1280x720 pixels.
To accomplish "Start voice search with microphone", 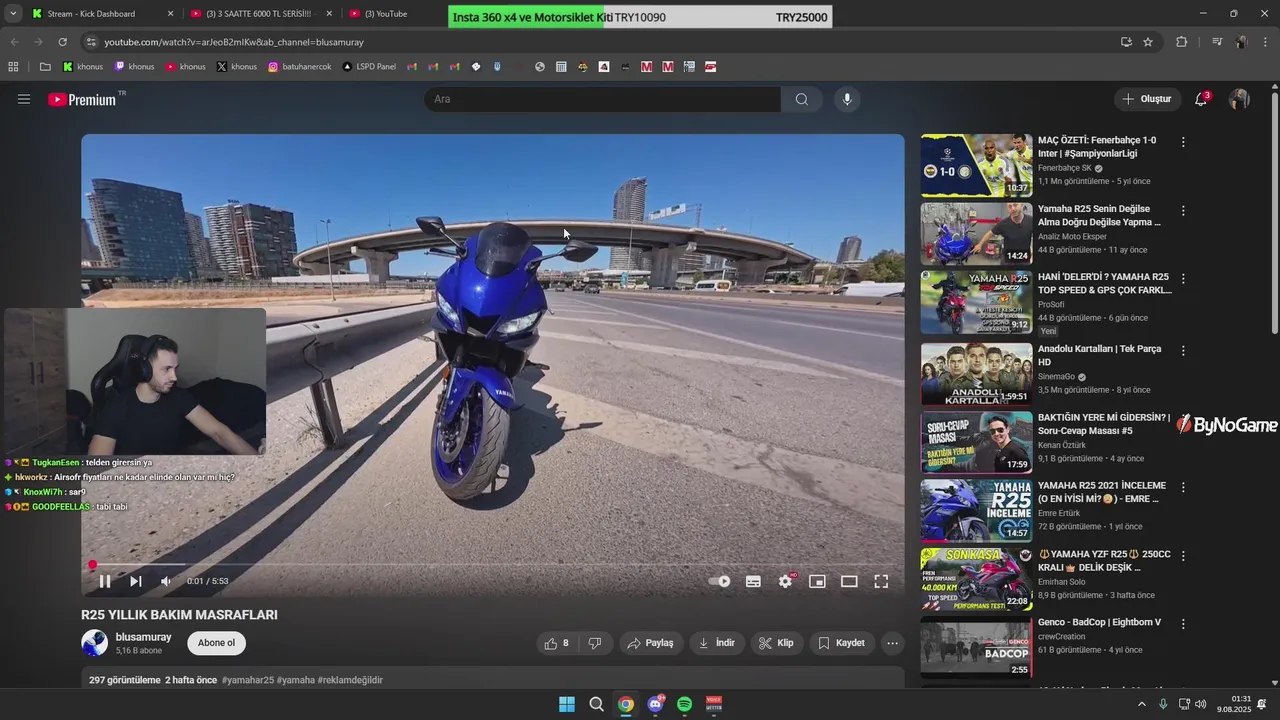I will click(x=847, y=99).
